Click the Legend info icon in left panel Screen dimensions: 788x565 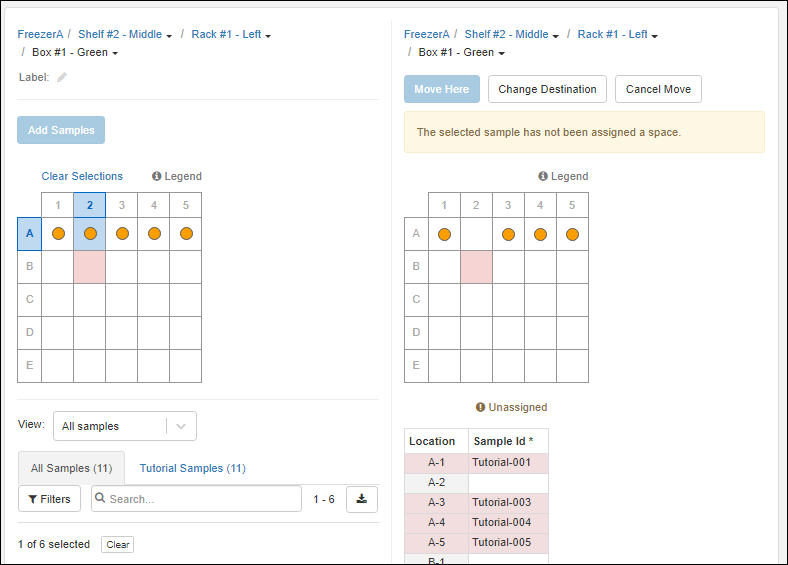pos(157,176)
